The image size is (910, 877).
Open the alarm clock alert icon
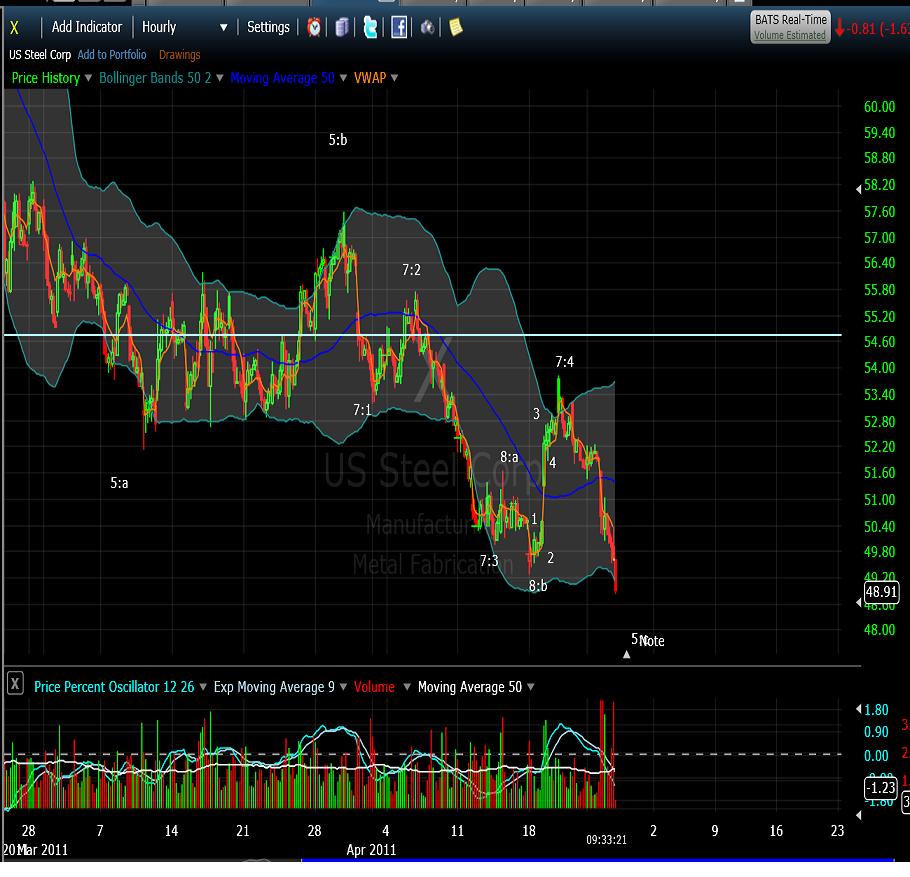pos(315,27)
